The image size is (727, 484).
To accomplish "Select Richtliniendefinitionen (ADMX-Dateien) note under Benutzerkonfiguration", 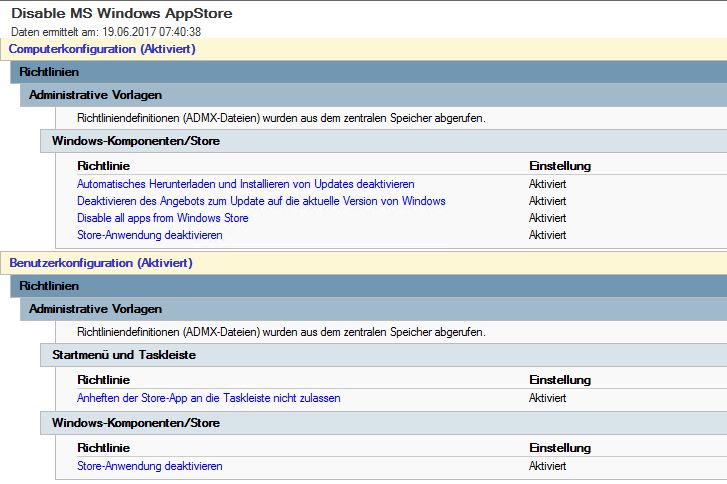I will point(281,332).
